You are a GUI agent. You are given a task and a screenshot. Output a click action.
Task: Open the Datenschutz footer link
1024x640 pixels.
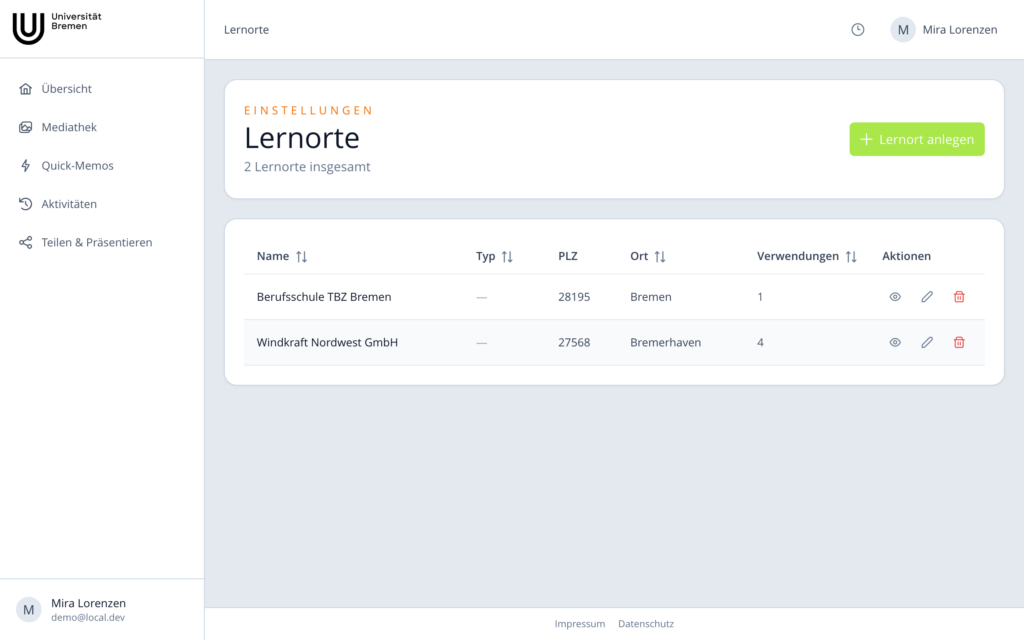coord(646,624)
